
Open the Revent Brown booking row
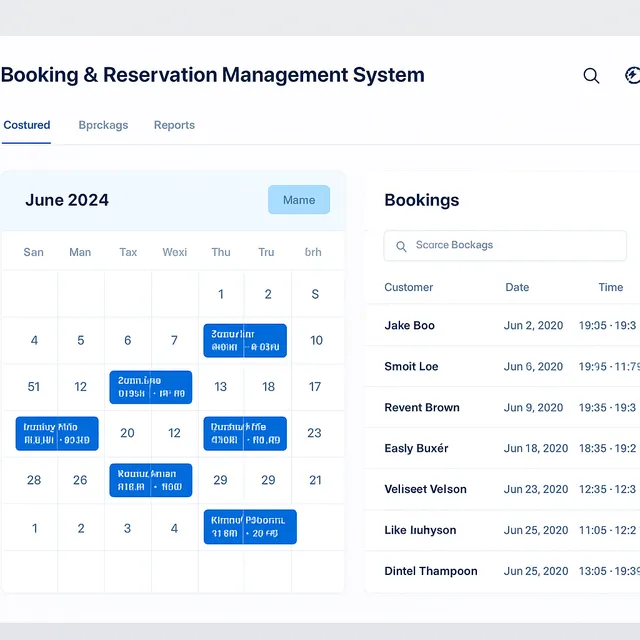click(x=502, y=407)
